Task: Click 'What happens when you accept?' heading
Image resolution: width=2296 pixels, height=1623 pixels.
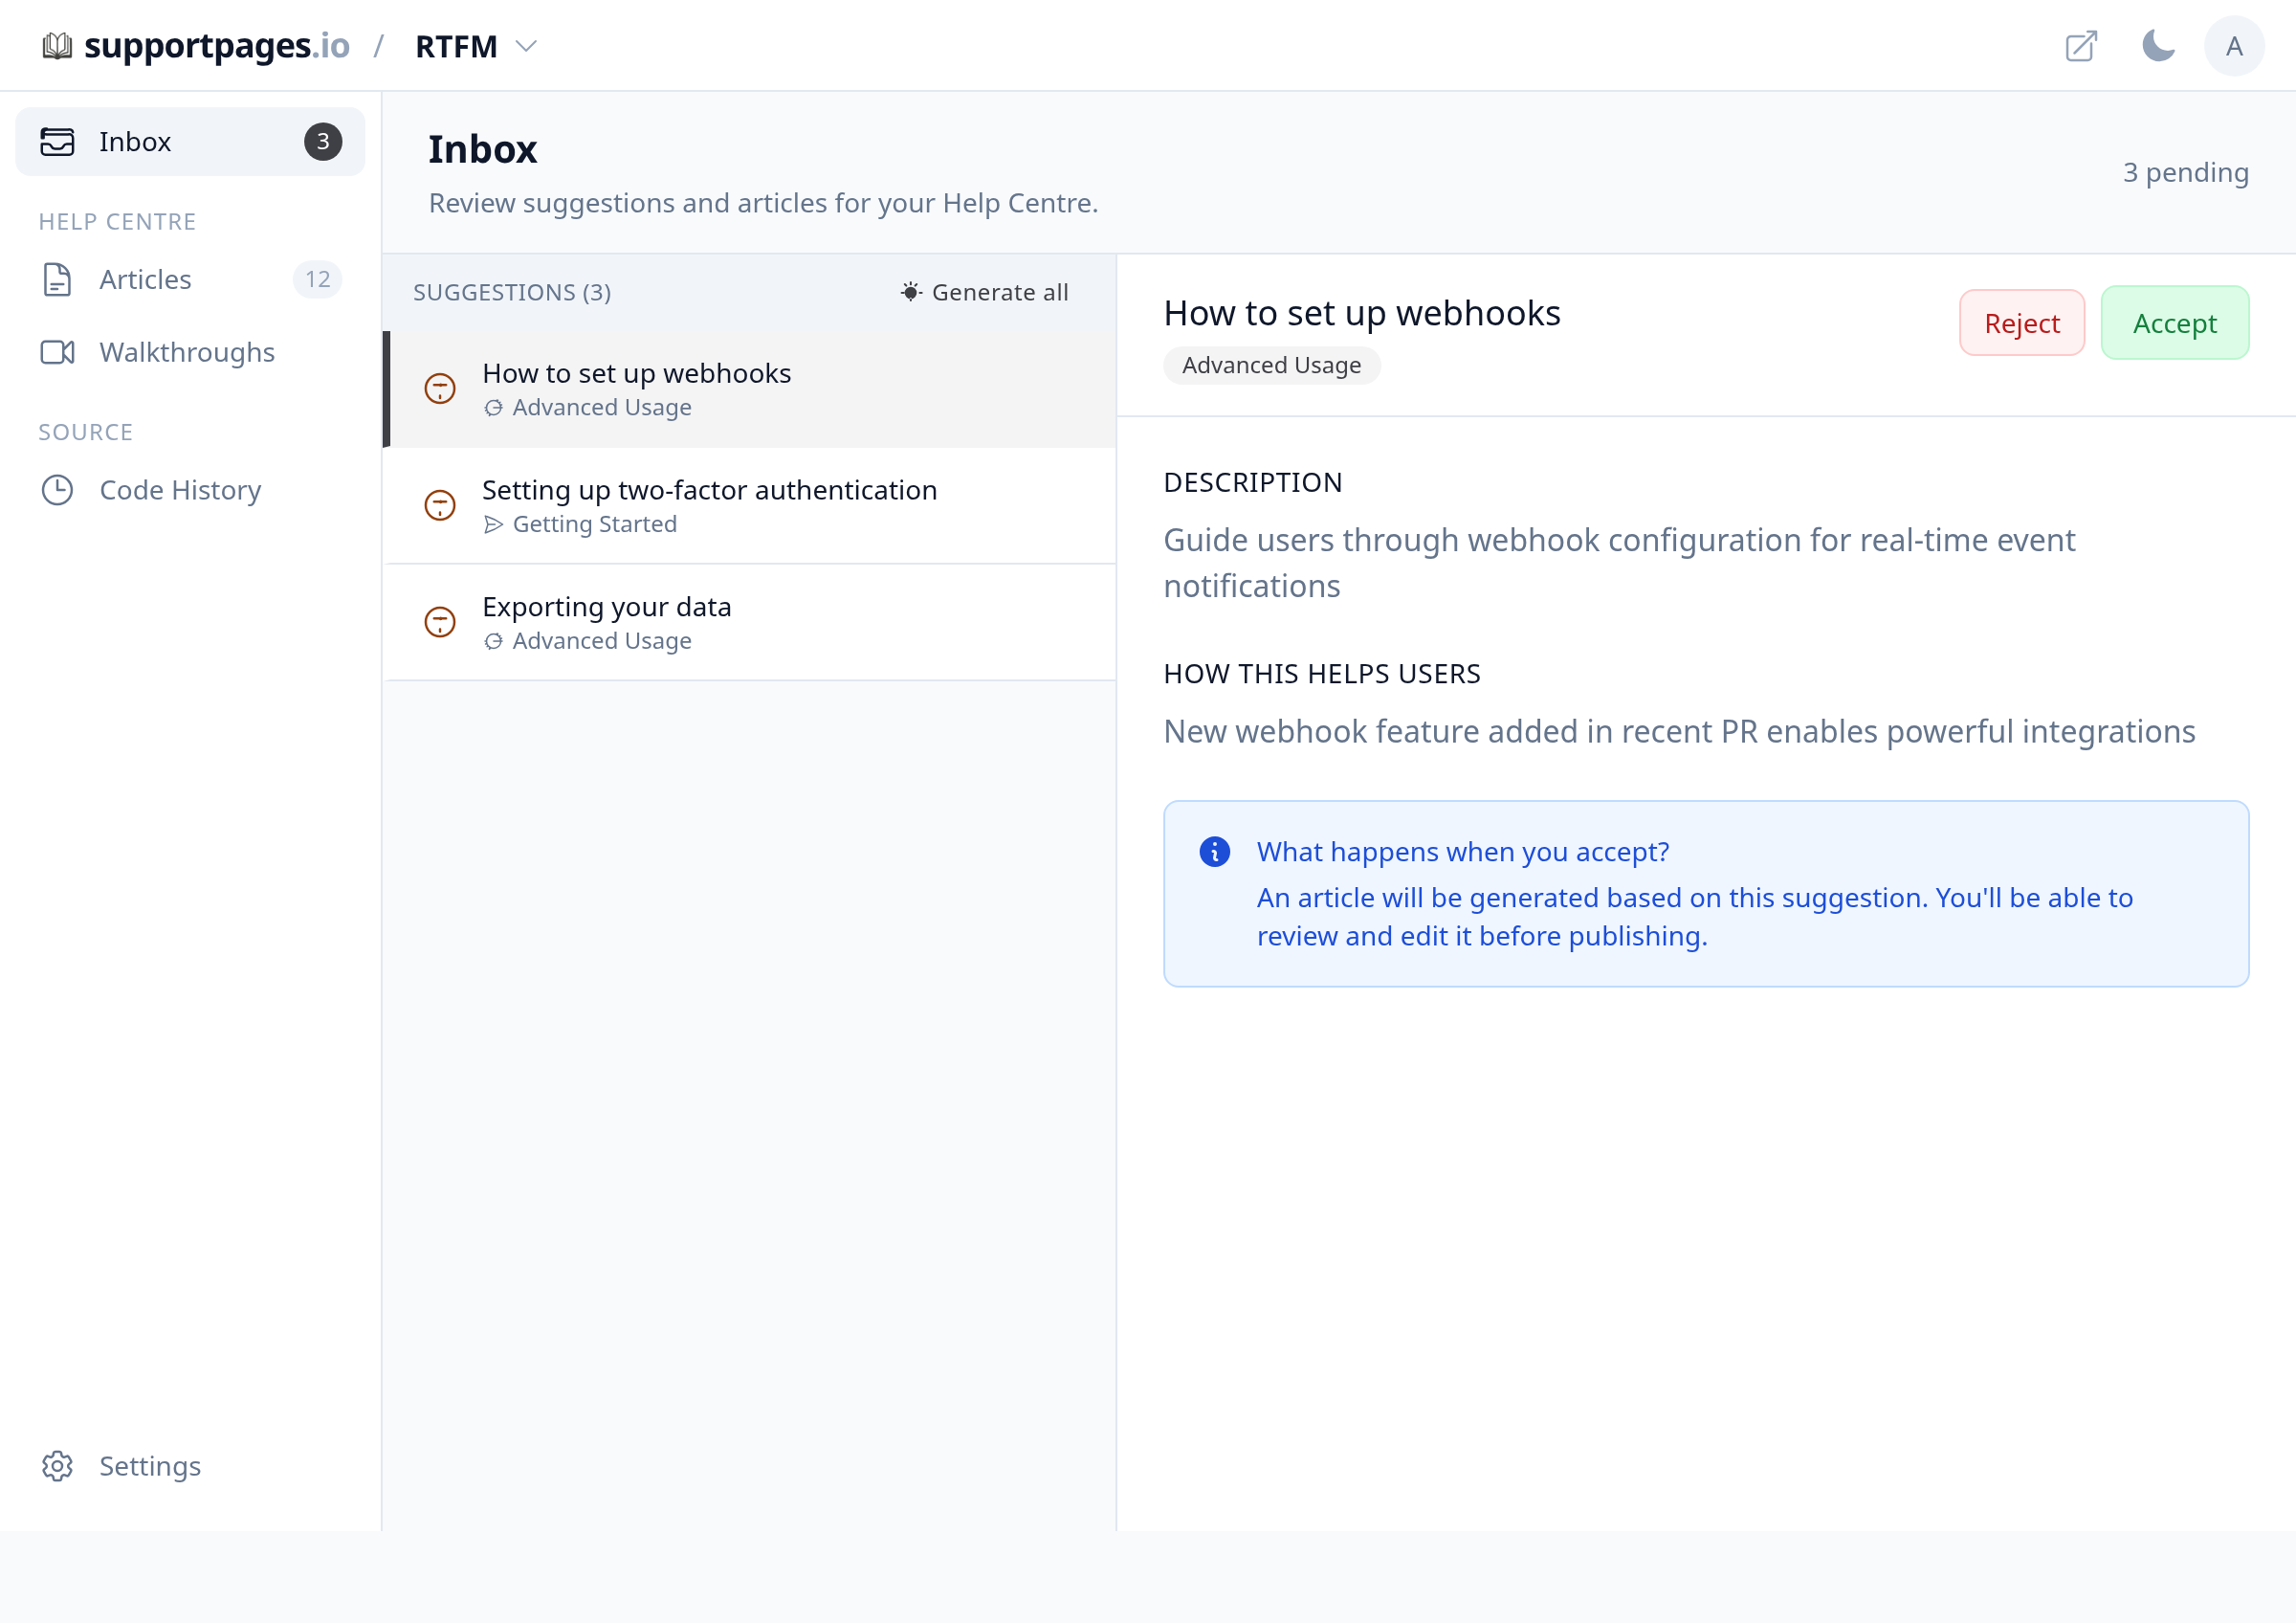Action: pos(1462,852)
